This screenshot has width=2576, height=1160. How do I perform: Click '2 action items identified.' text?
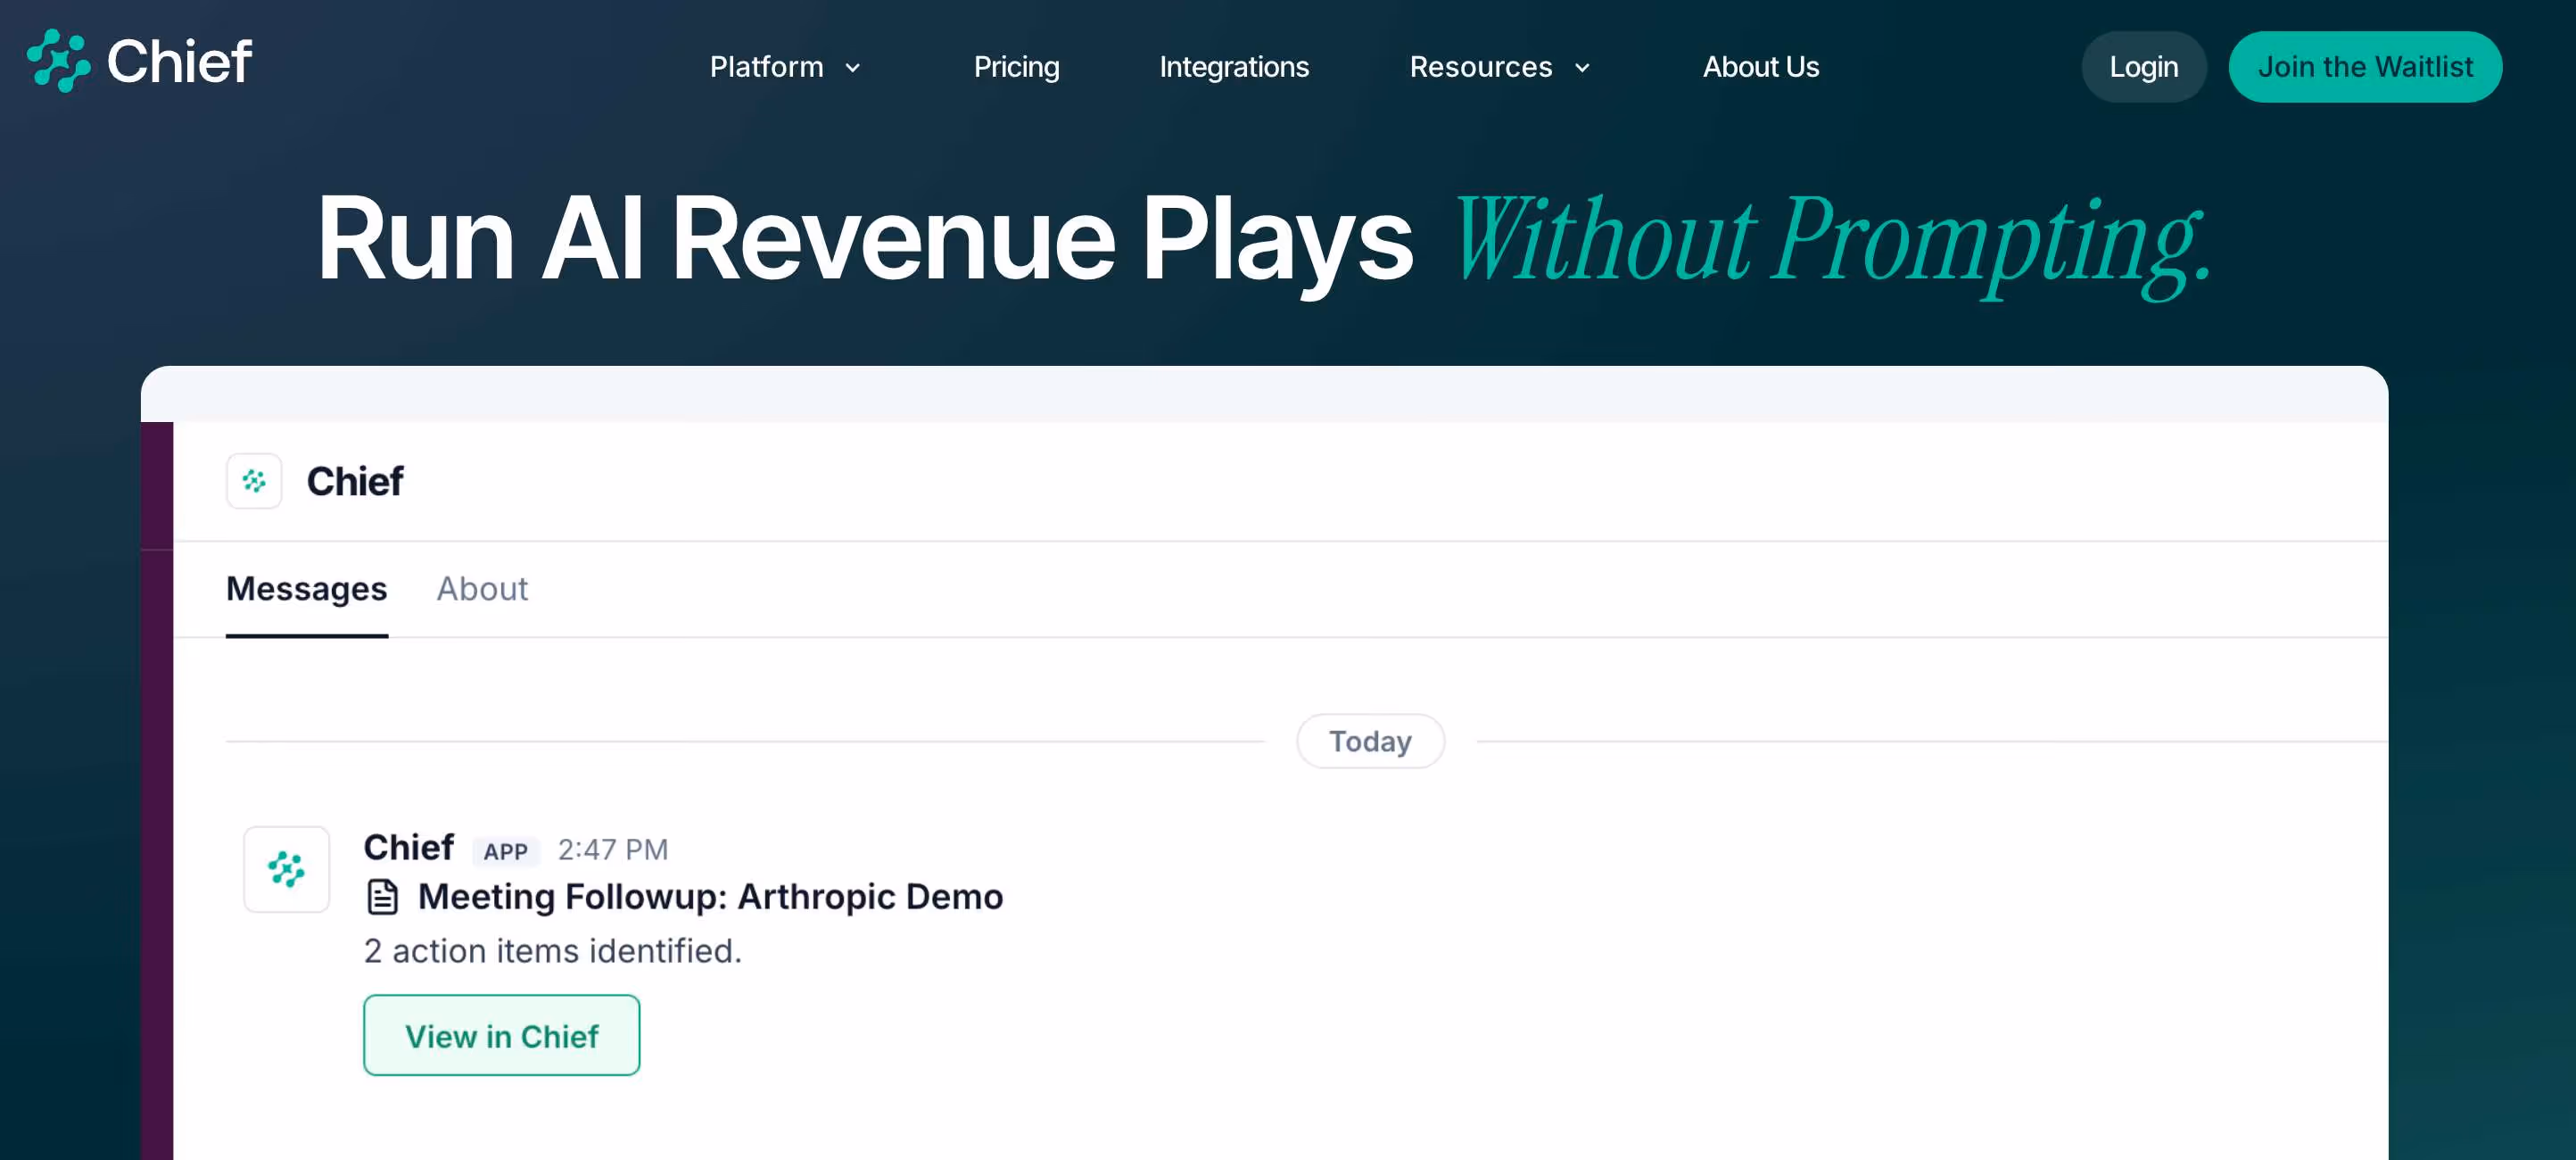click(553, 950)
